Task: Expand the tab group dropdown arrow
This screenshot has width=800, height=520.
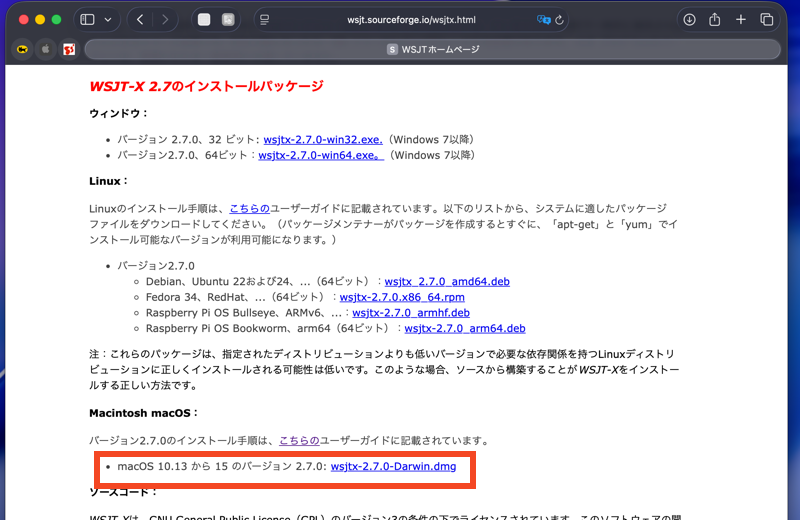Action: (x=108, y=19)
